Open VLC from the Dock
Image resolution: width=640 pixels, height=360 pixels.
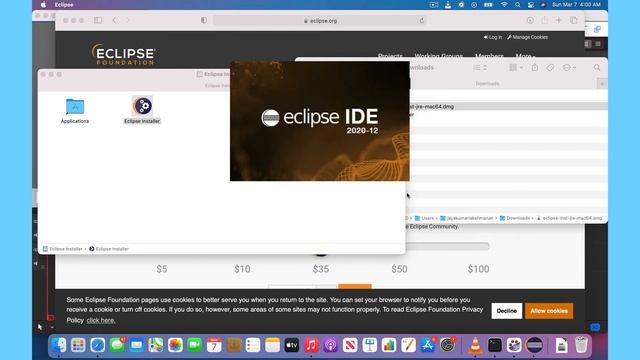(x=475, y=345)
